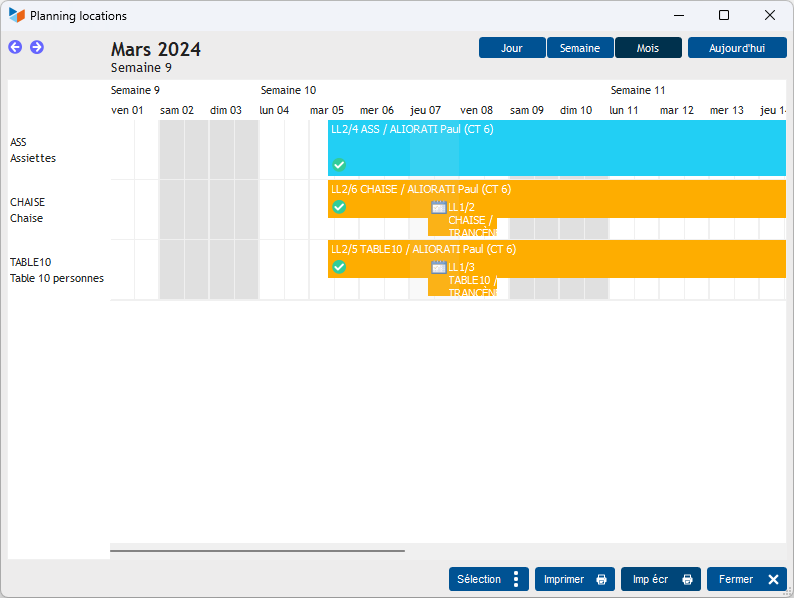Click the green checkmark on the TABLE10 booking
794x598 pixels.
pyautogui.click(x=339, y=267)
